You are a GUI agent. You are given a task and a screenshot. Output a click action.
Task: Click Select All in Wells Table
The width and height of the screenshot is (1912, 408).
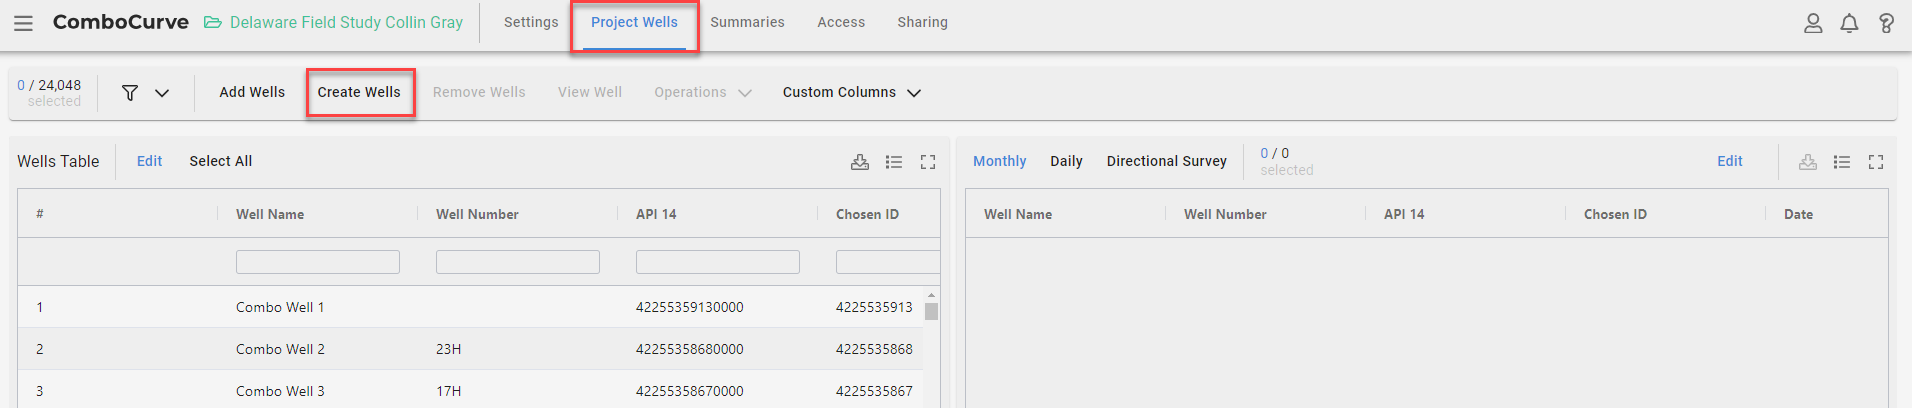click(221, 161)
